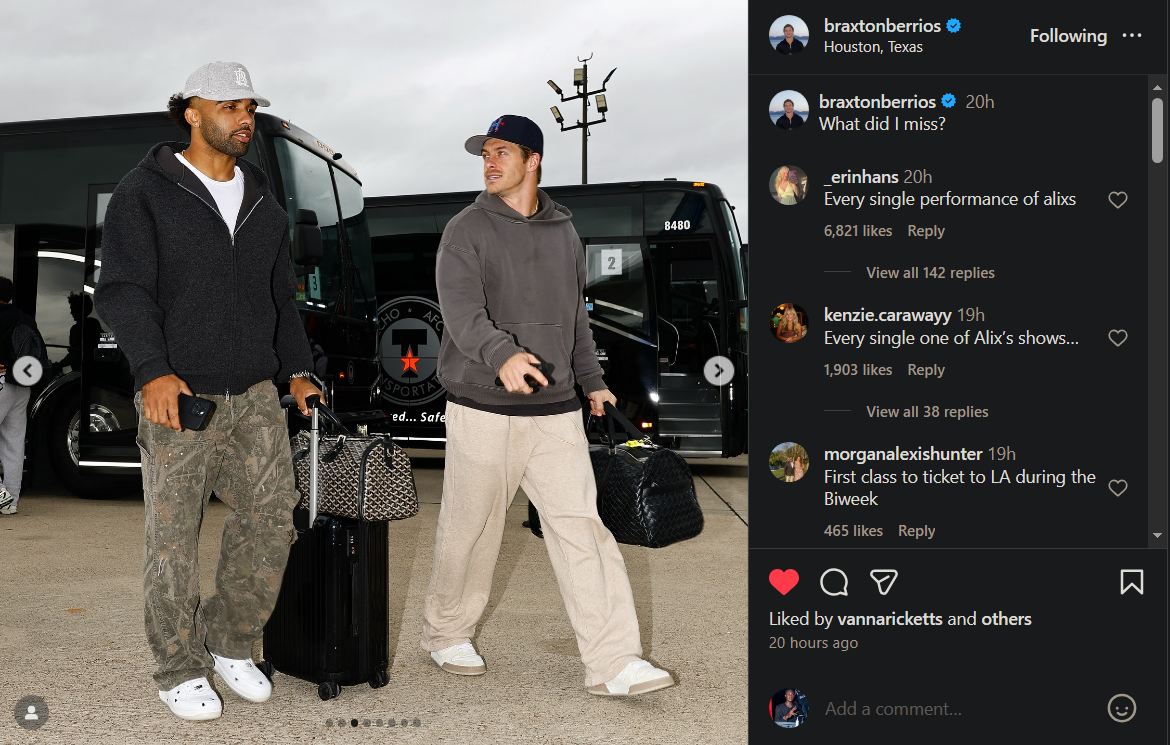Open the emoji picker smiley icon

click(1121, 708)
